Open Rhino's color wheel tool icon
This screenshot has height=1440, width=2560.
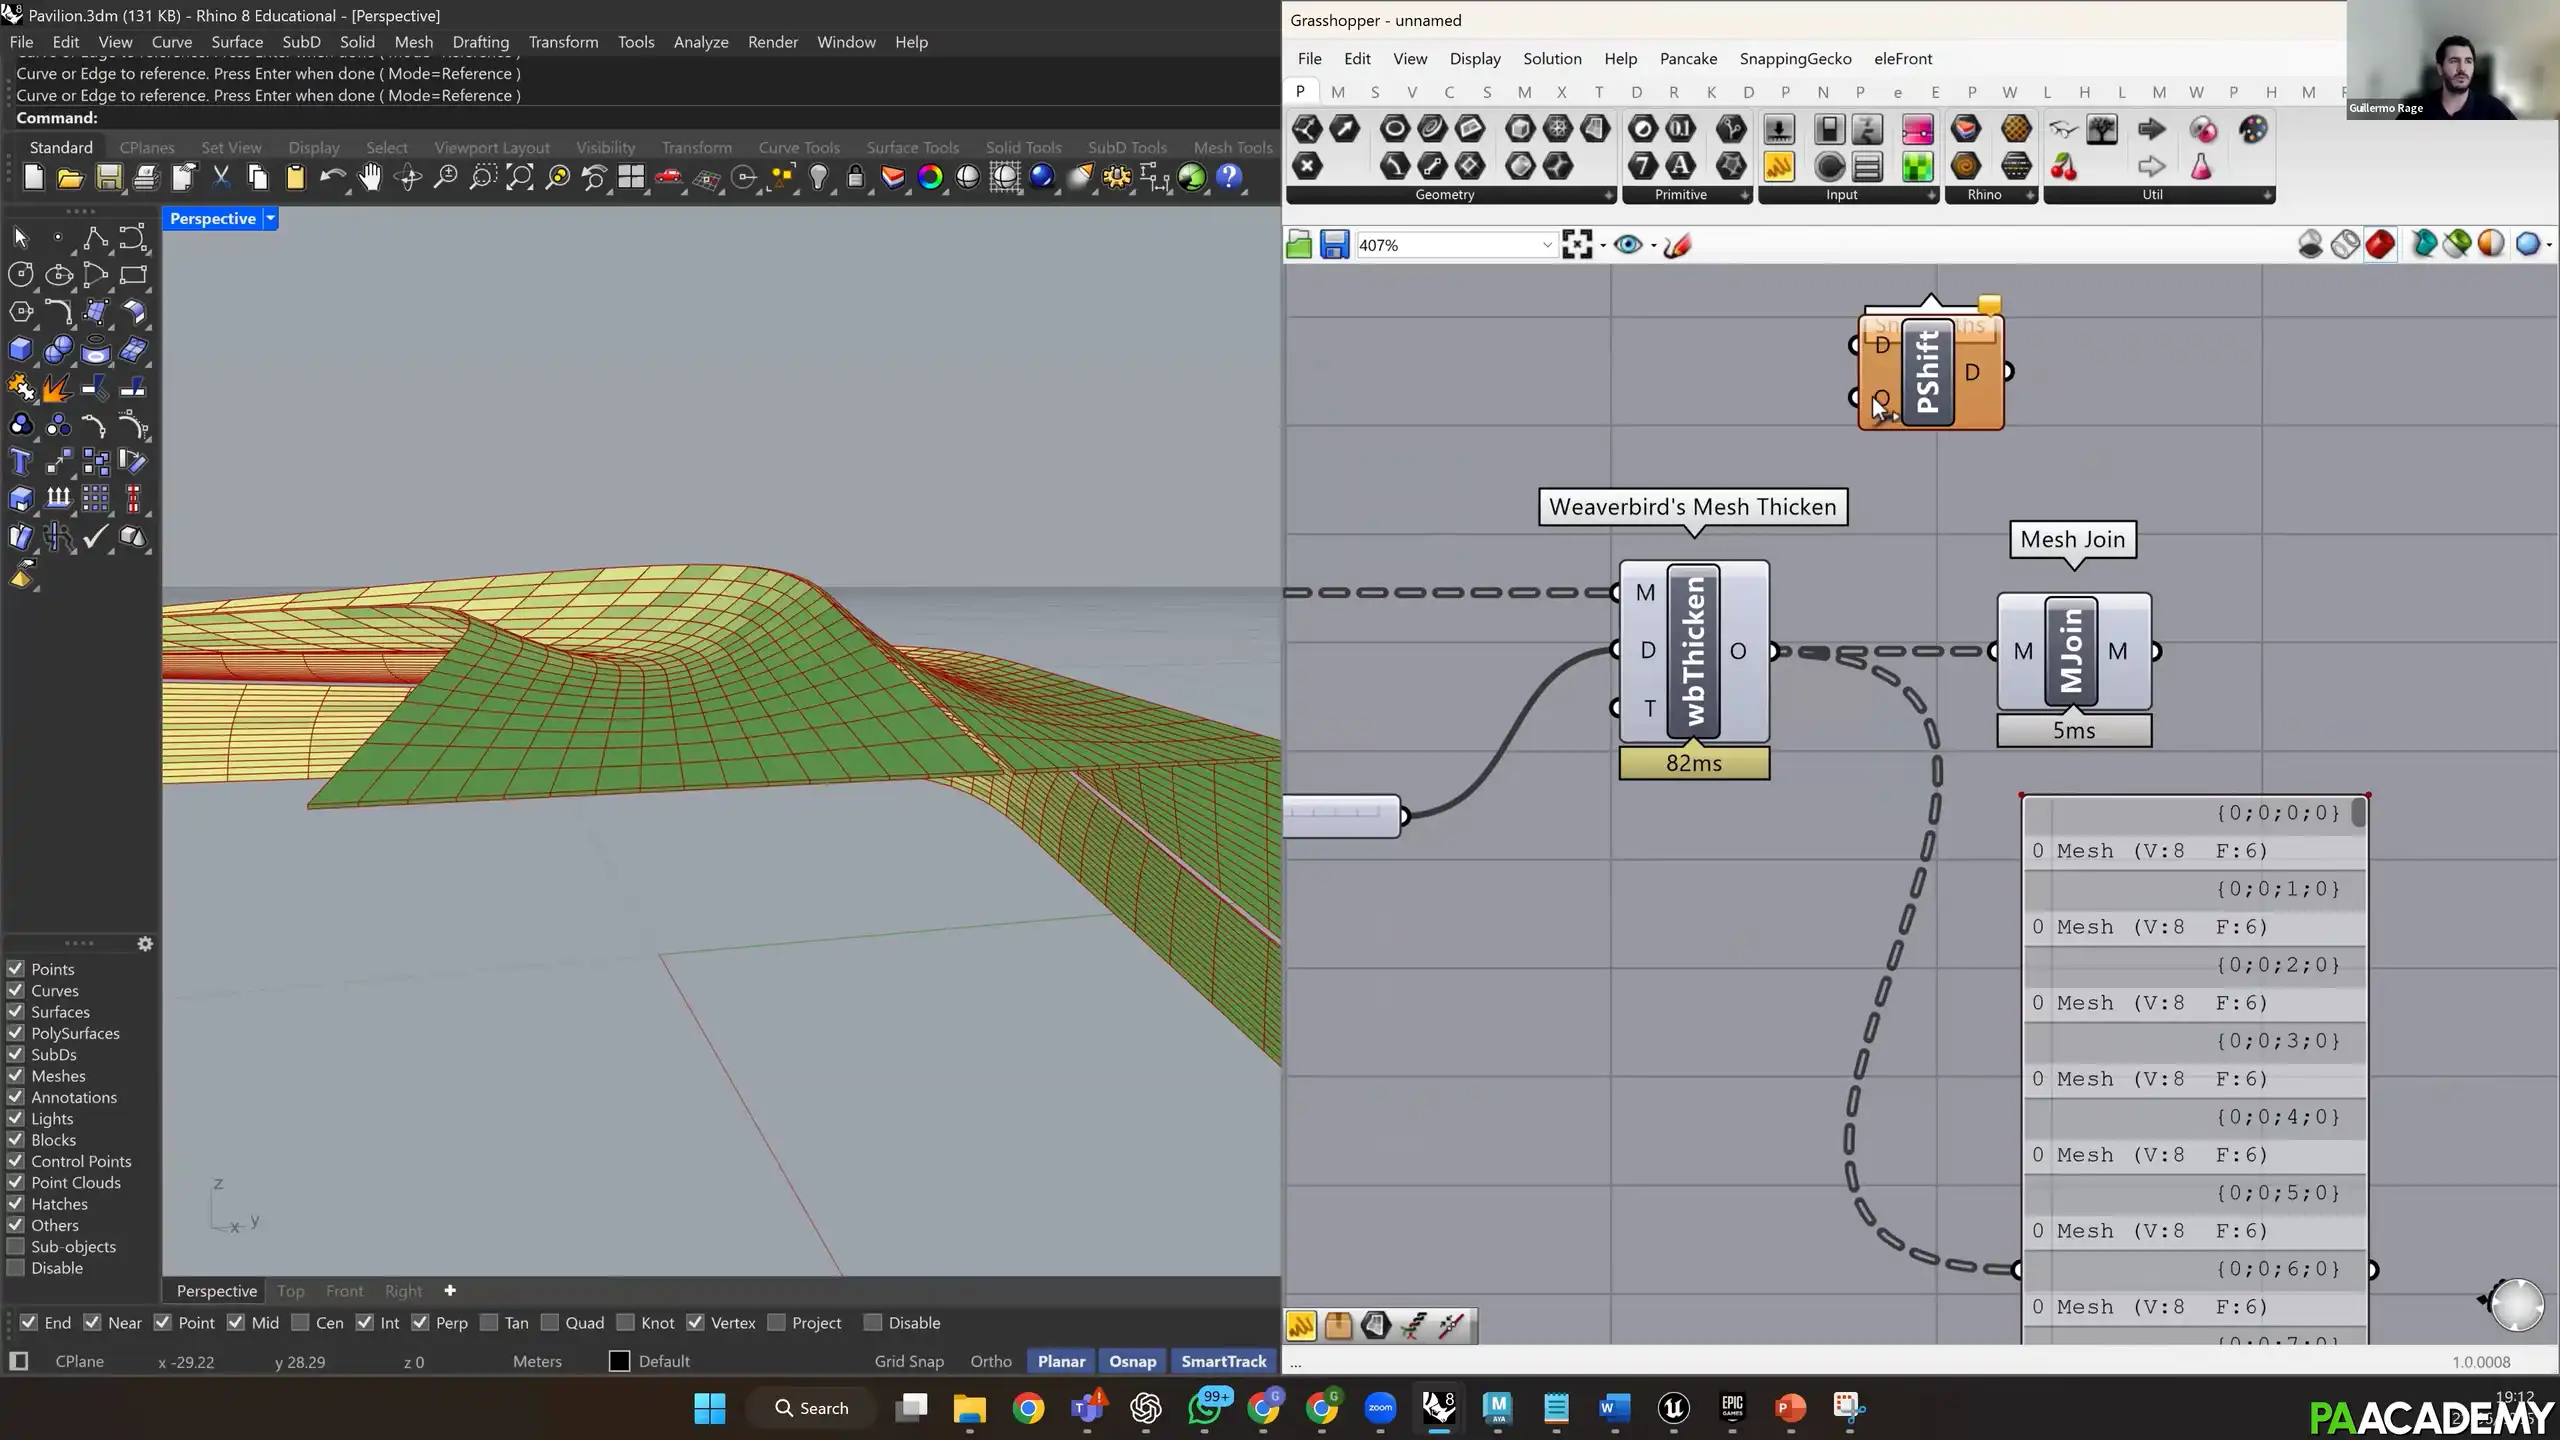pyautogui.click(x=930, y=177)
